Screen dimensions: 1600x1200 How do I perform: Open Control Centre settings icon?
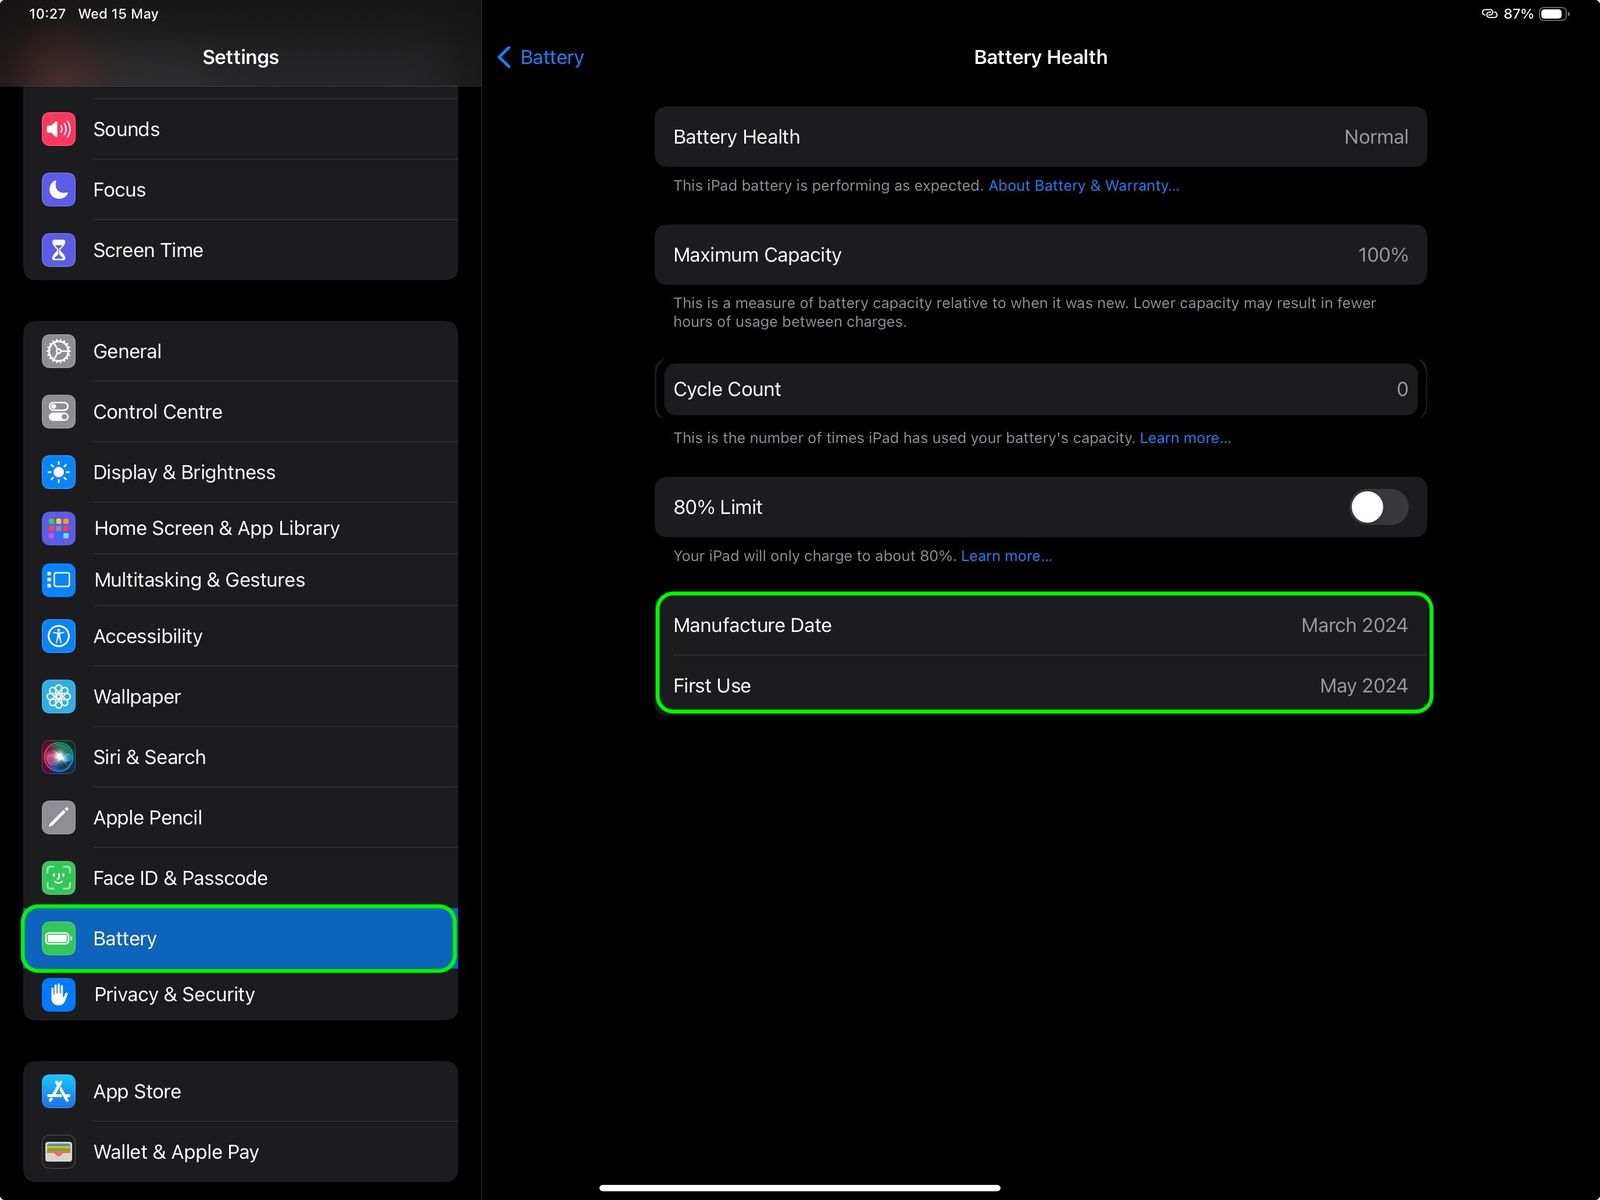58,411
